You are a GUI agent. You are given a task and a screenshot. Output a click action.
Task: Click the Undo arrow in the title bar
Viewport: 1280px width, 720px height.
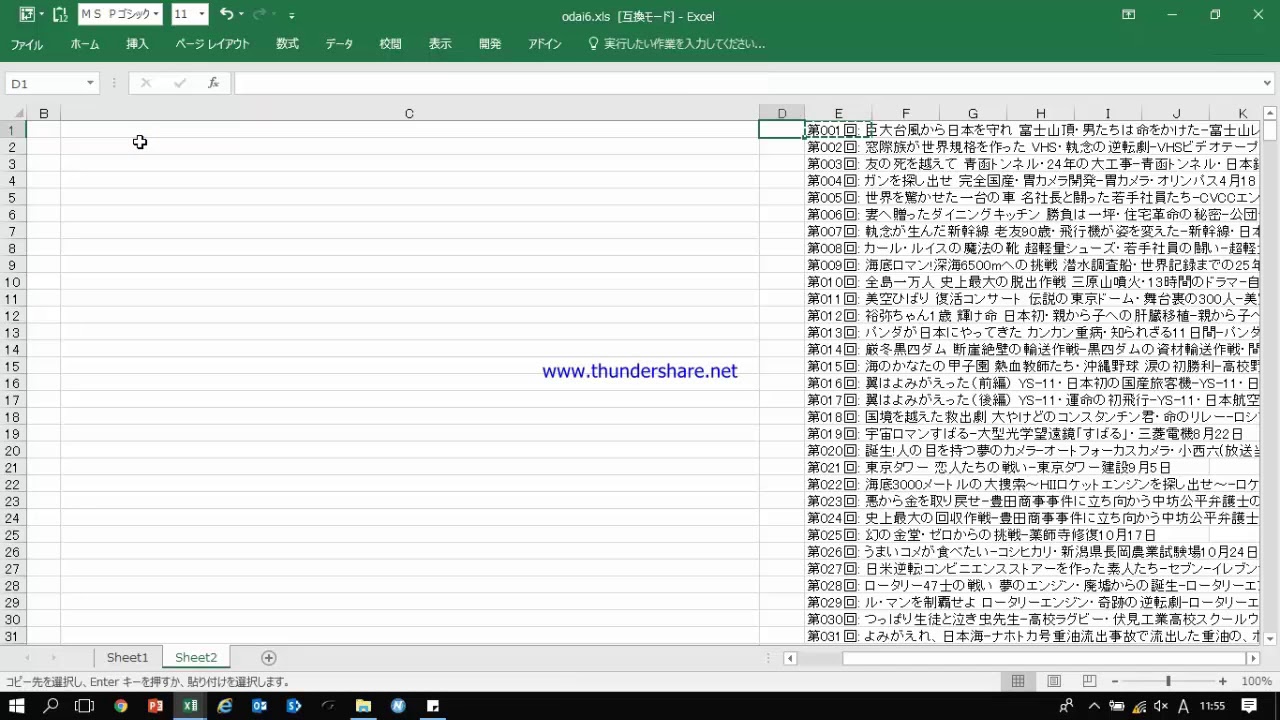tap(226, 14)
